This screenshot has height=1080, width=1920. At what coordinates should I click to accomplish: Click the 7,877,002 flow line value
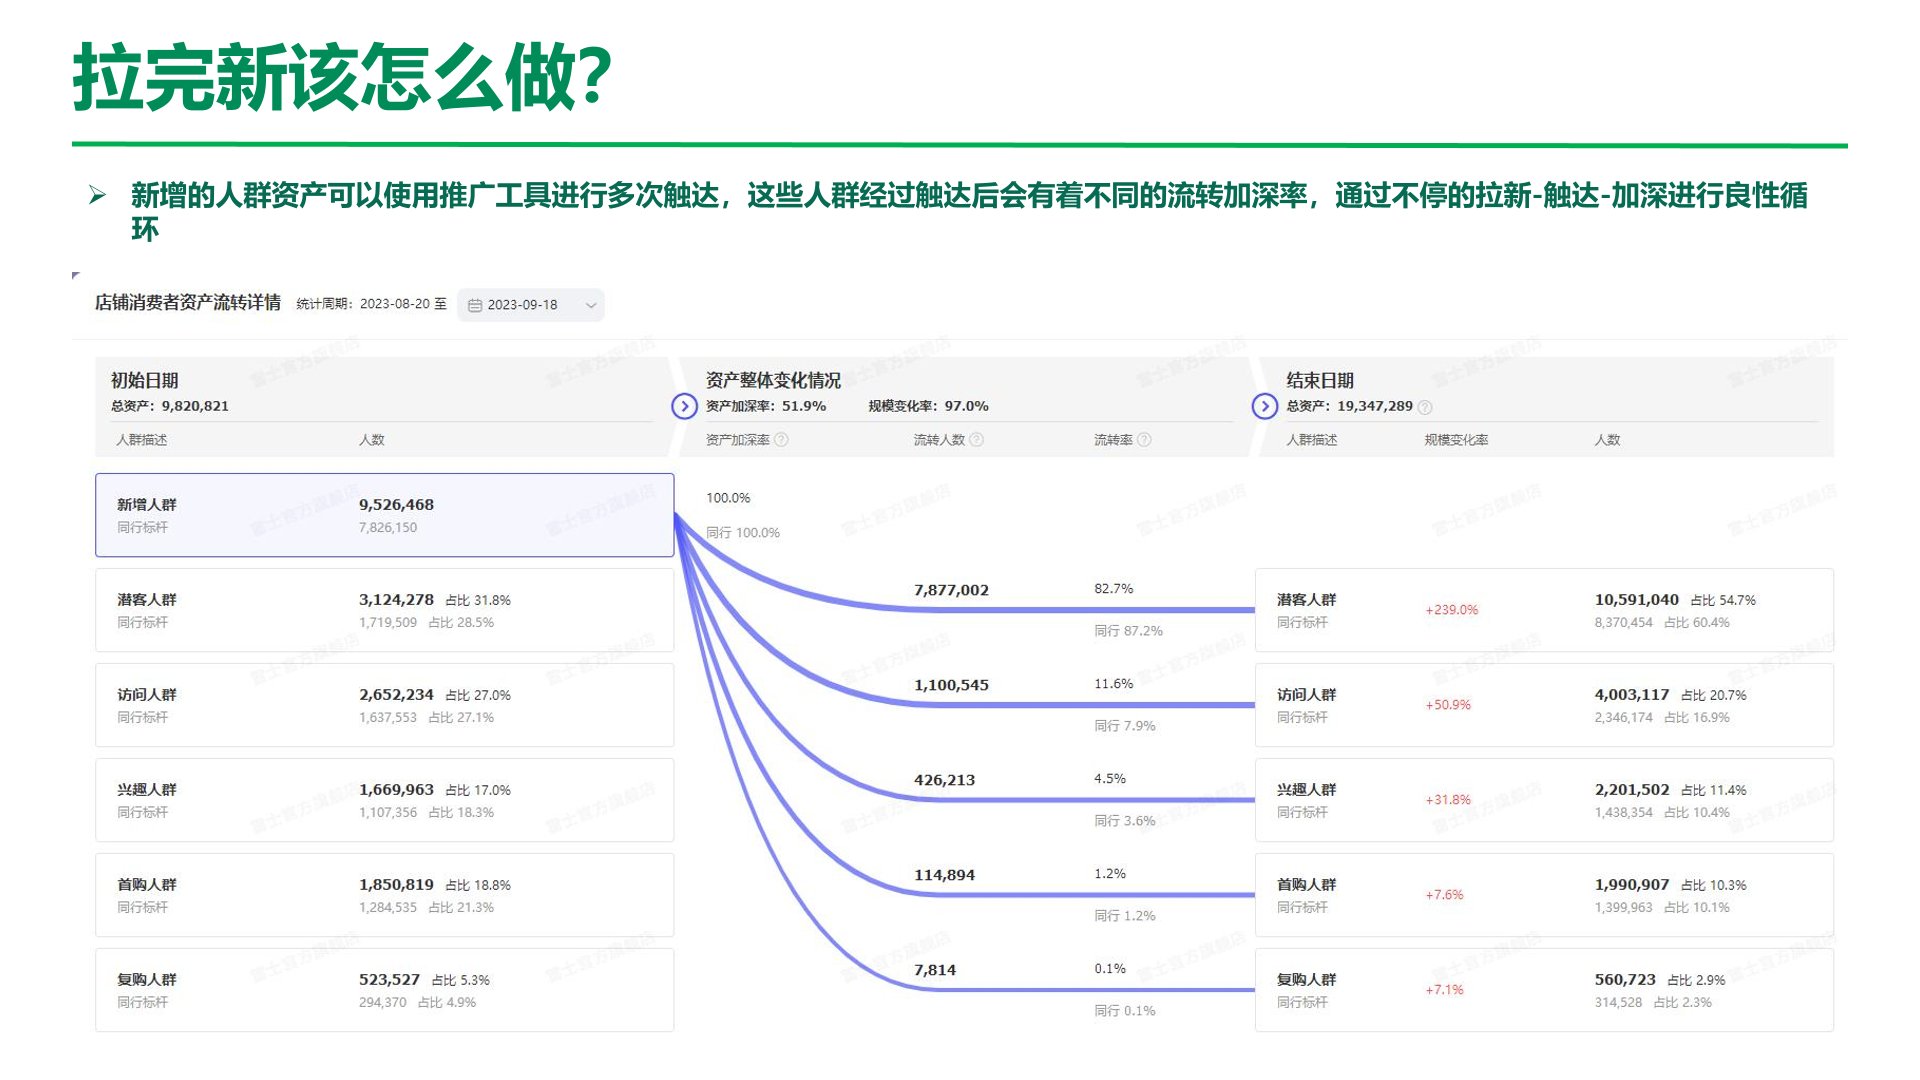[951, 591]
